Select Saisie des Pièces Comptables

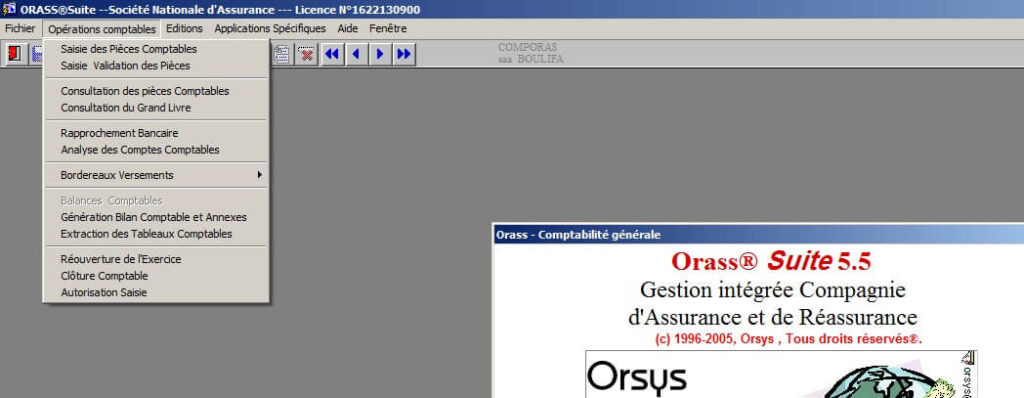pos(157,49)
